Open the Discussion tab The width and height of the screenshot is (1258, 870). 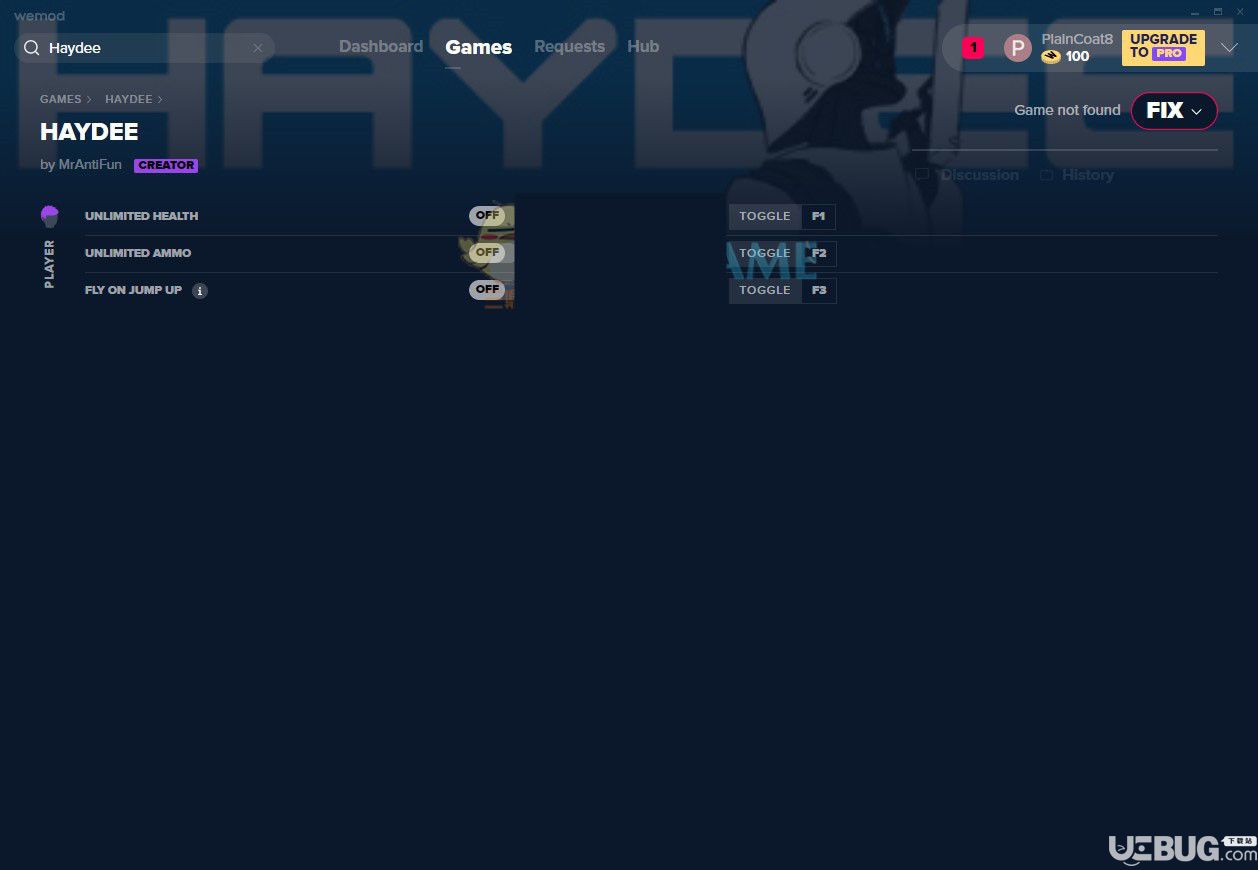click(x=968, y=175)
